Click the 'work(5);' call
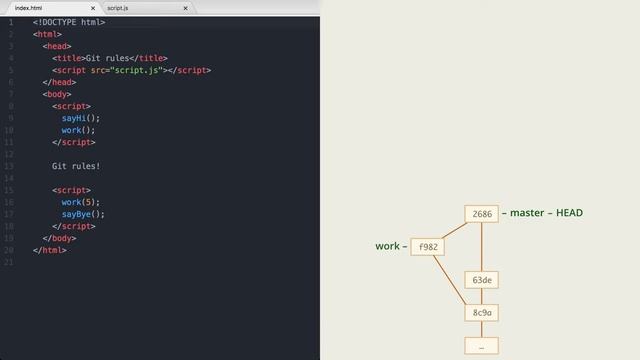Screen dimensions: 640x360 coord(81,202)
